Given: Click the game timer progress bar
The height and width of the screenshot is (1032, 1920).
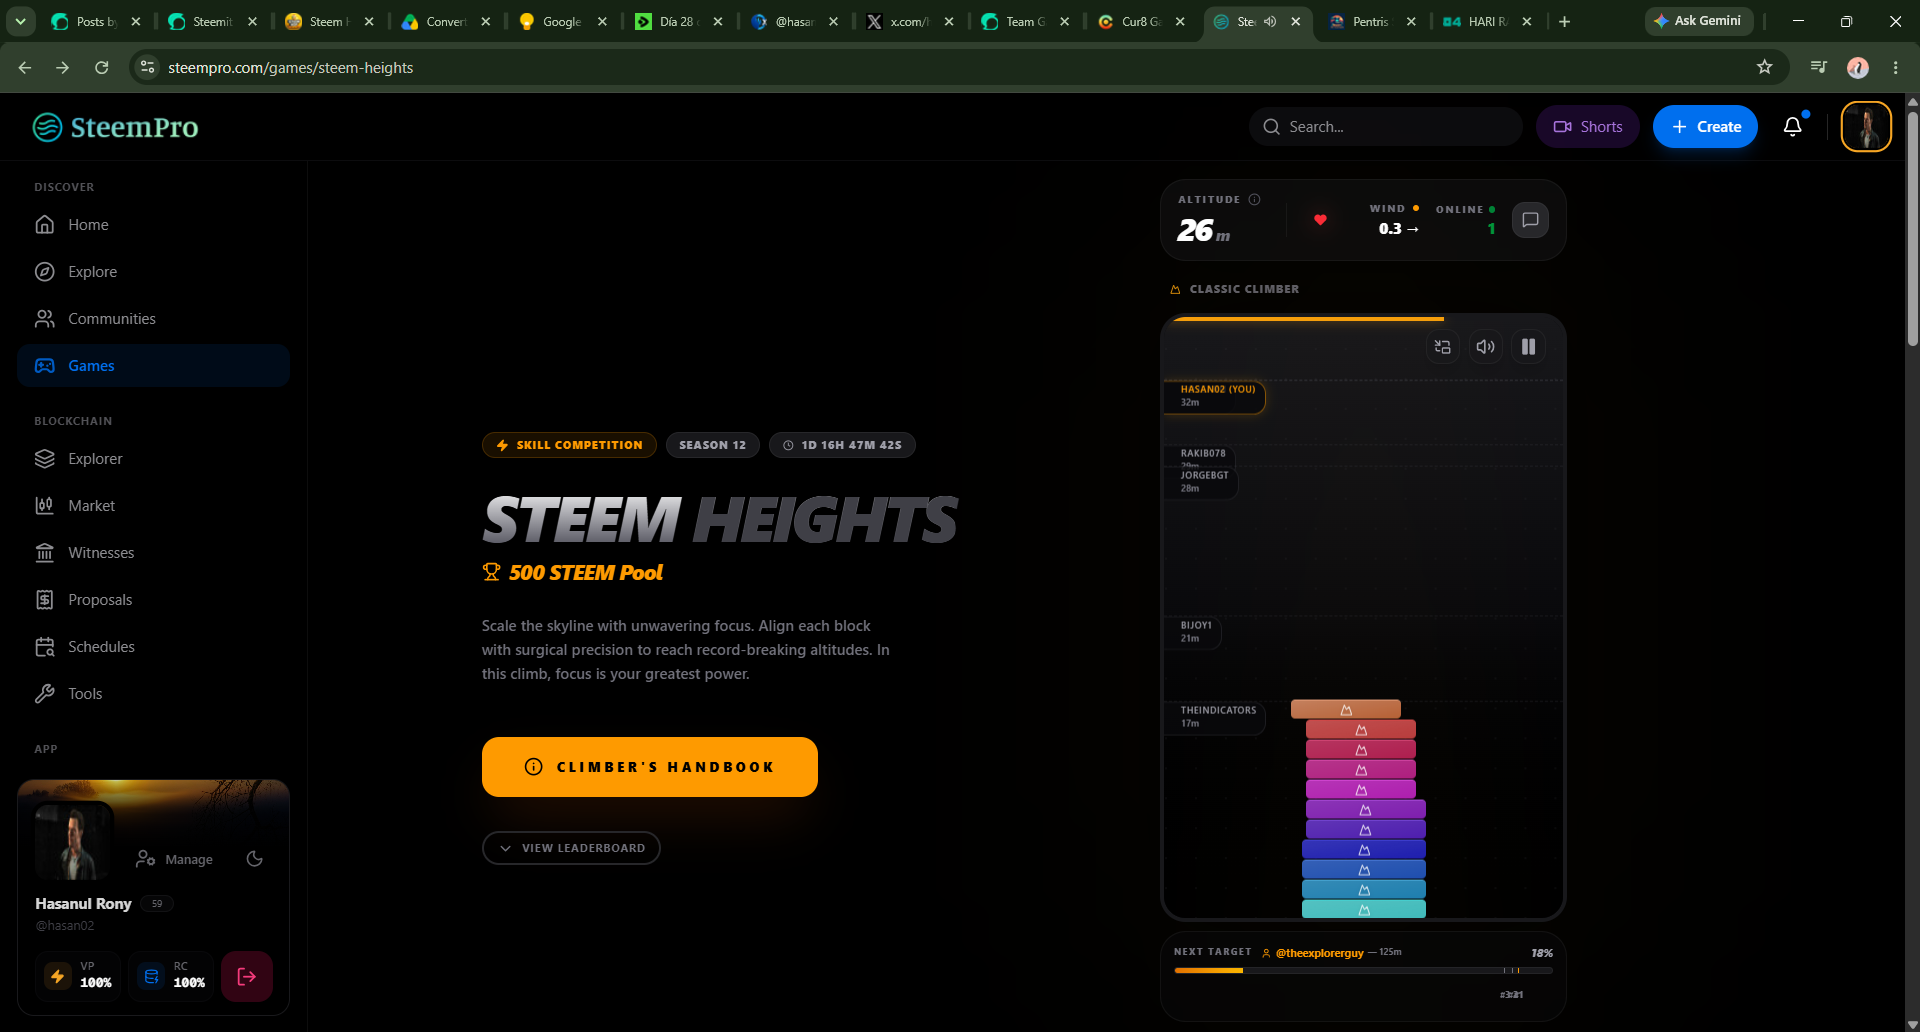Looking at the screenshot, I should (1308, 319).
